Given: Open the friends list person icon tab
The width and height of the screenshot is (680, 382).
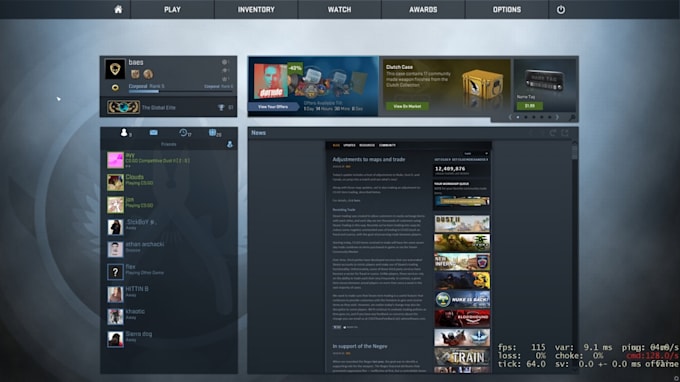Looking at the screenshot, I should click(x=124, y=133).
